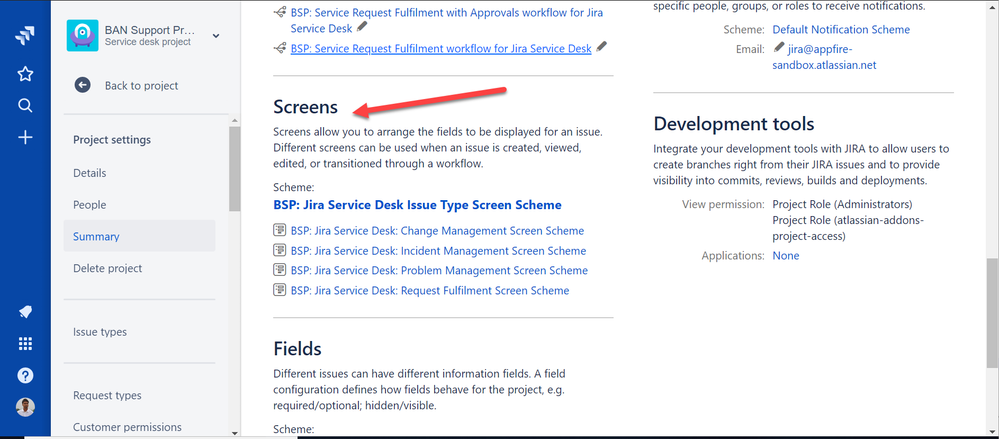Image resolution: width=999 pixels, height=439 pixels.
Task: Click Project Role (Administrators) text
Action: [842, 205]
